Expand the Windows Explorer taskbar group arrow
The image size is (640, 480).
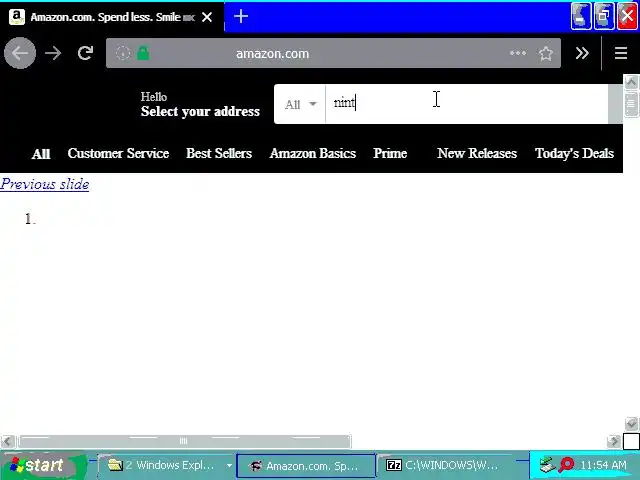click(229, 465)
